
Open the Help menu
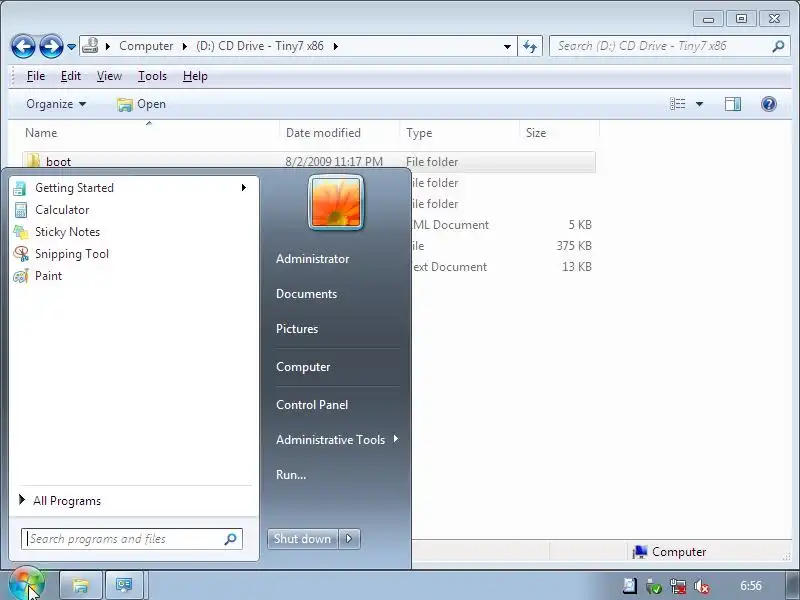point(195,76)
